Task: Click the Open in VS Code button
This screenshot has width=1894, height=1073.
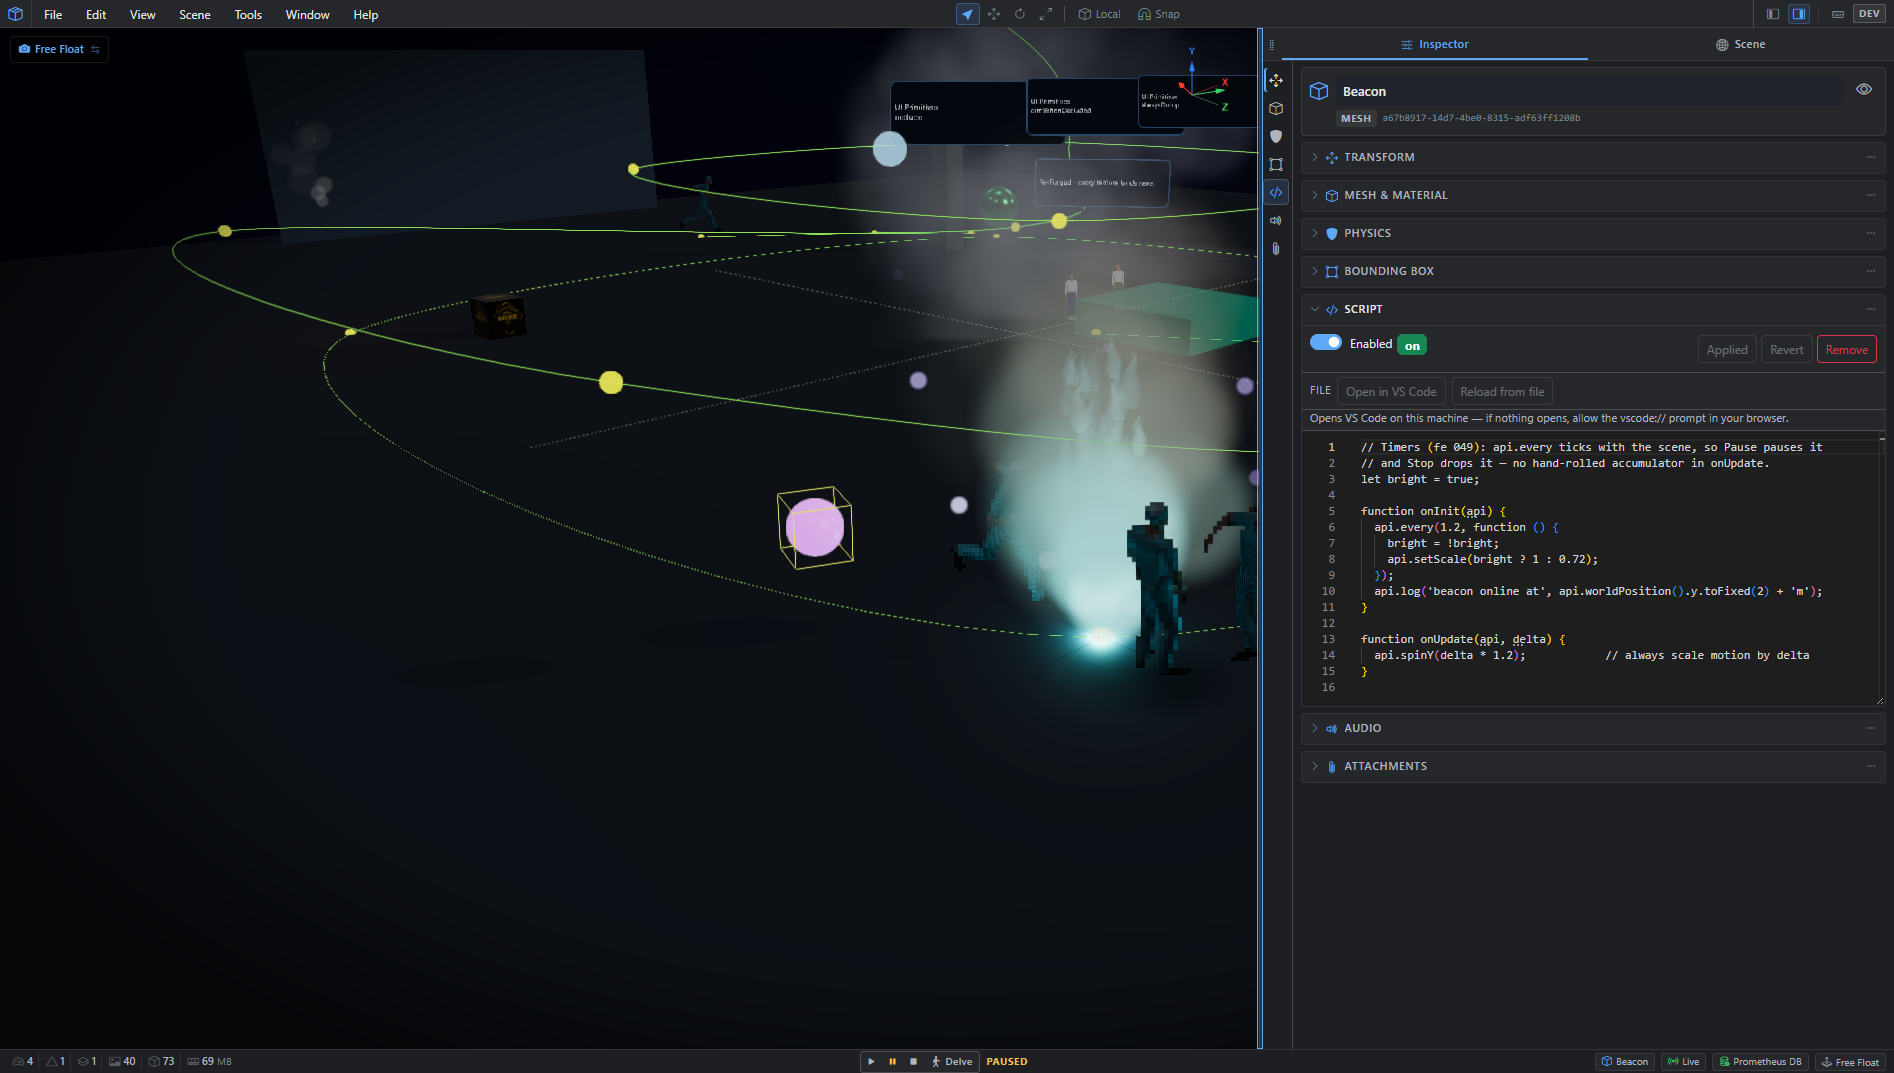Action: pos(1391,392)
